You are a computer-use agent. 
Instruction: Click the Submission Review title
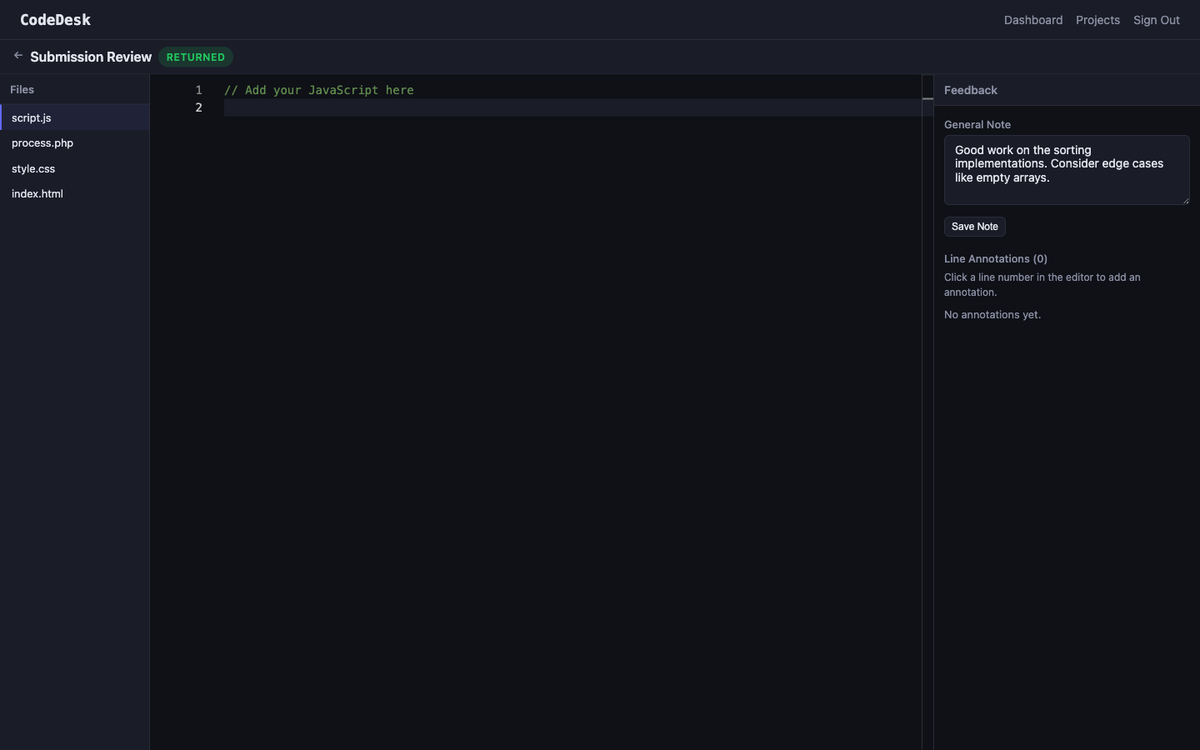tap(91, 57)
